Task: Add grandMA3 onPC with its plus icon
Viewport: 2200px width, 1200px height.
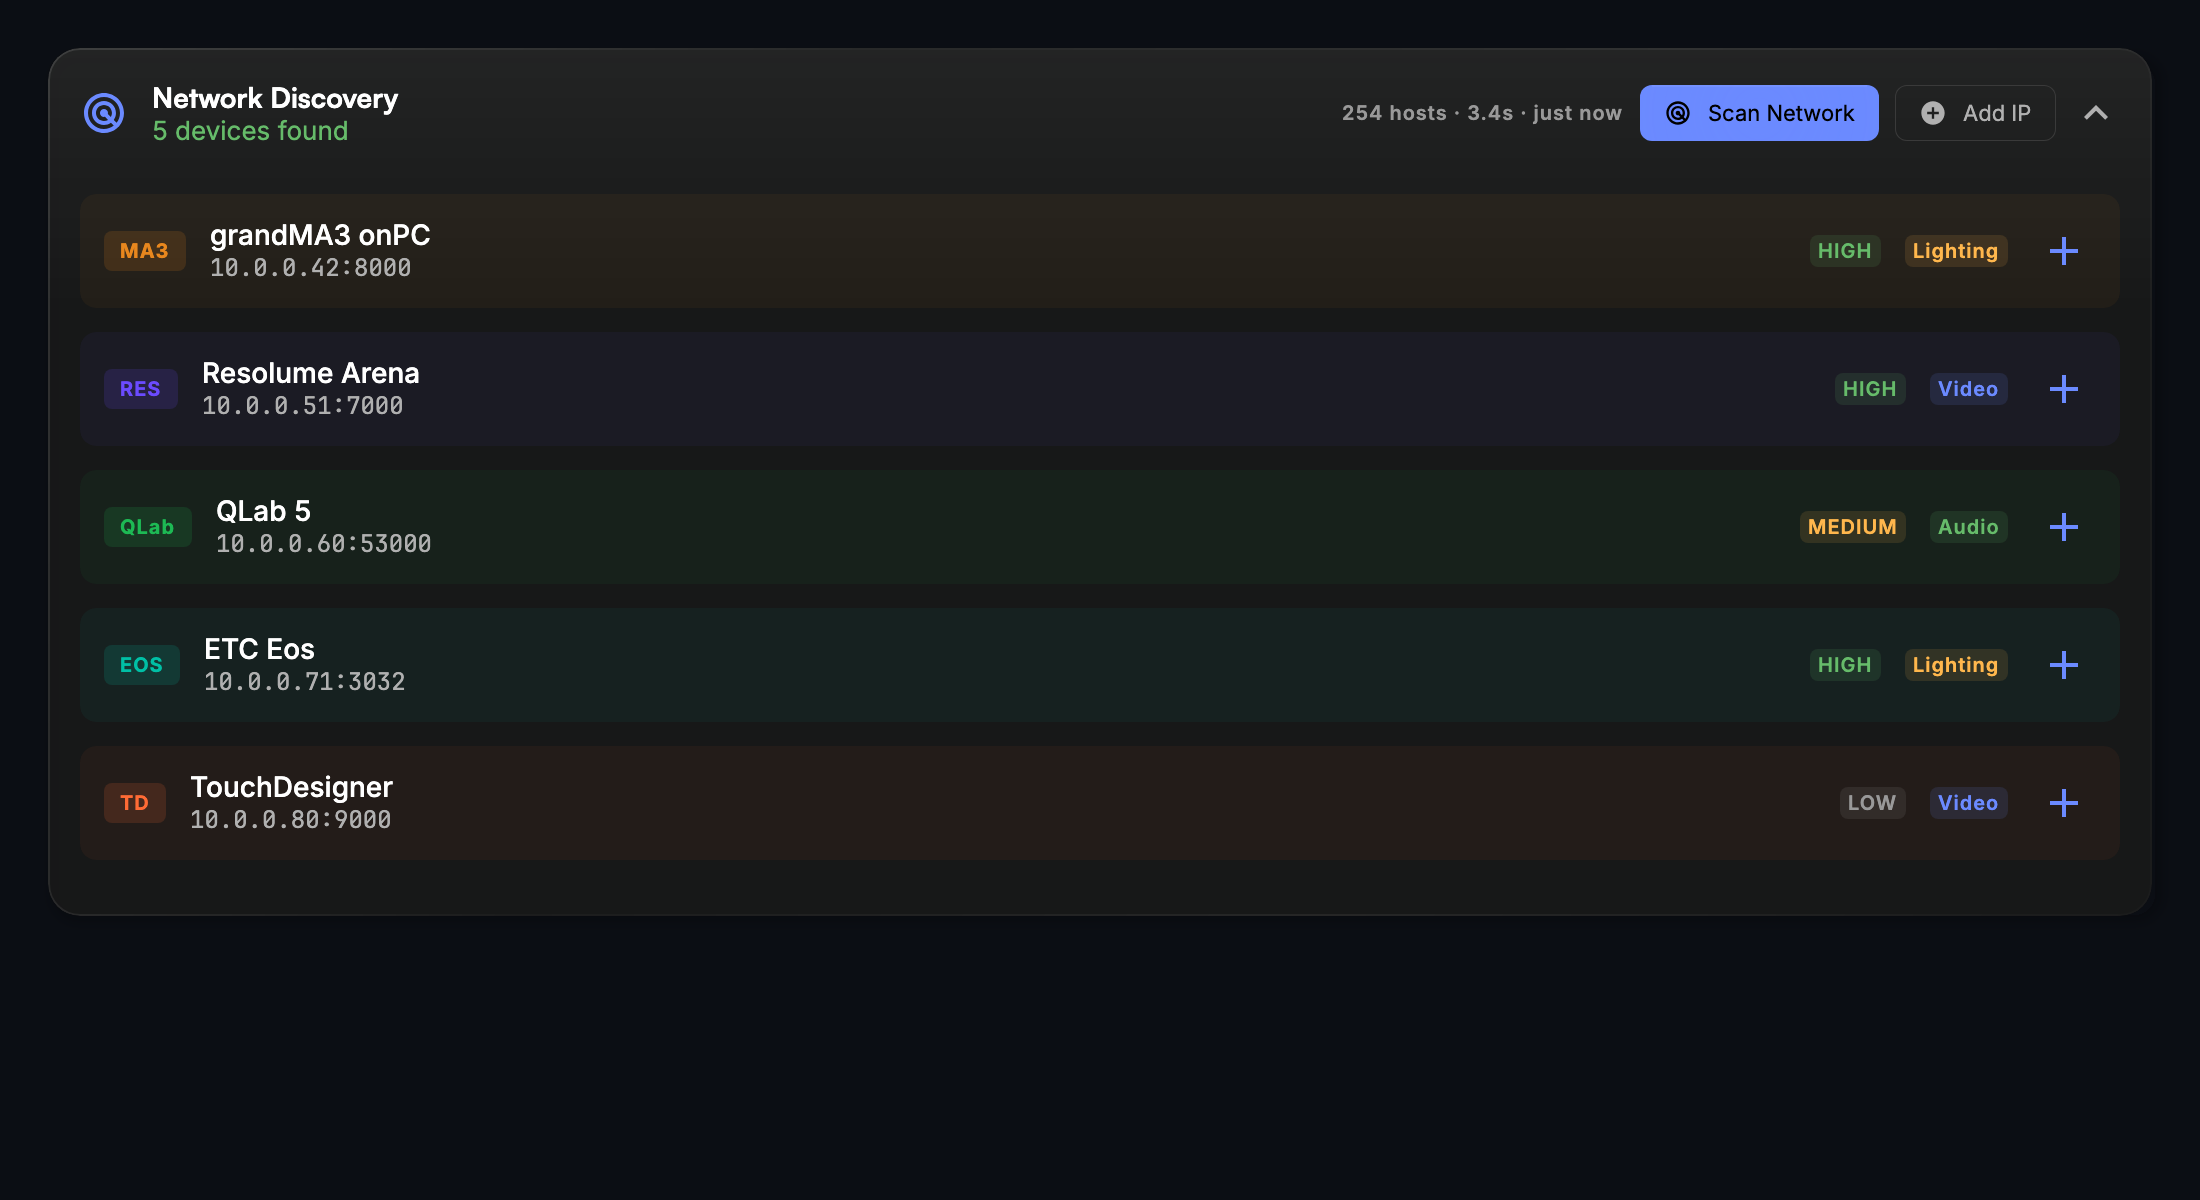Action: [x=2064, y=251]
